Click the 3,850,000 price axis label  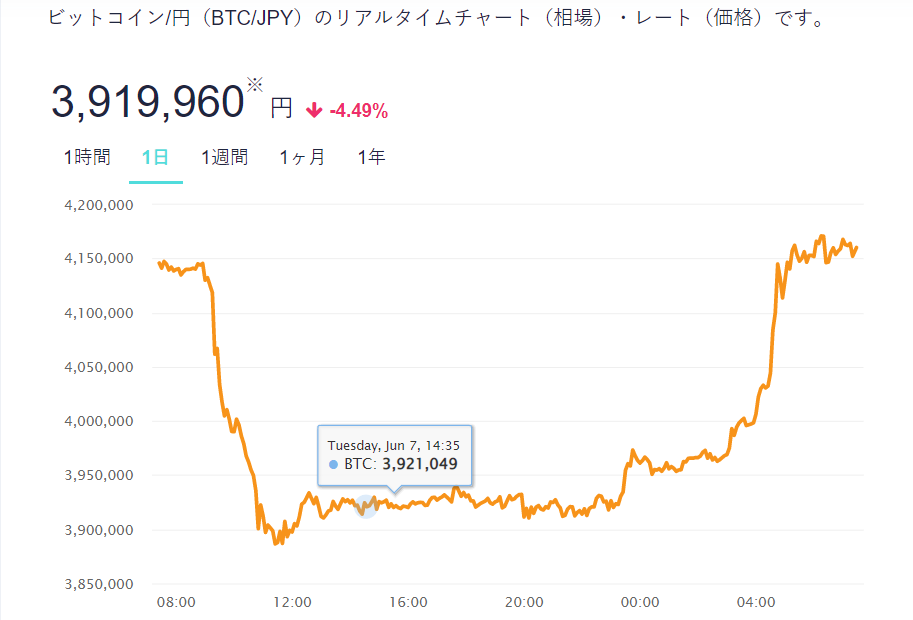tap(99, 584)
